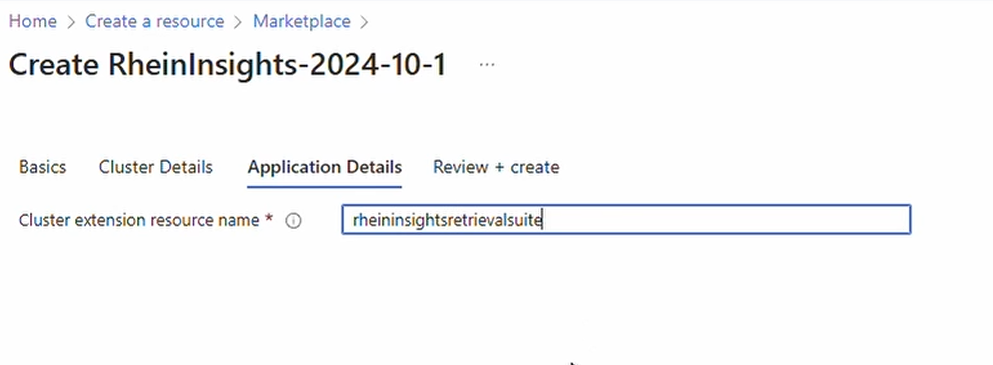Focus the Cluster extension resource name field
This screenshot has width=993, height=365.
(x=626, y=220)
